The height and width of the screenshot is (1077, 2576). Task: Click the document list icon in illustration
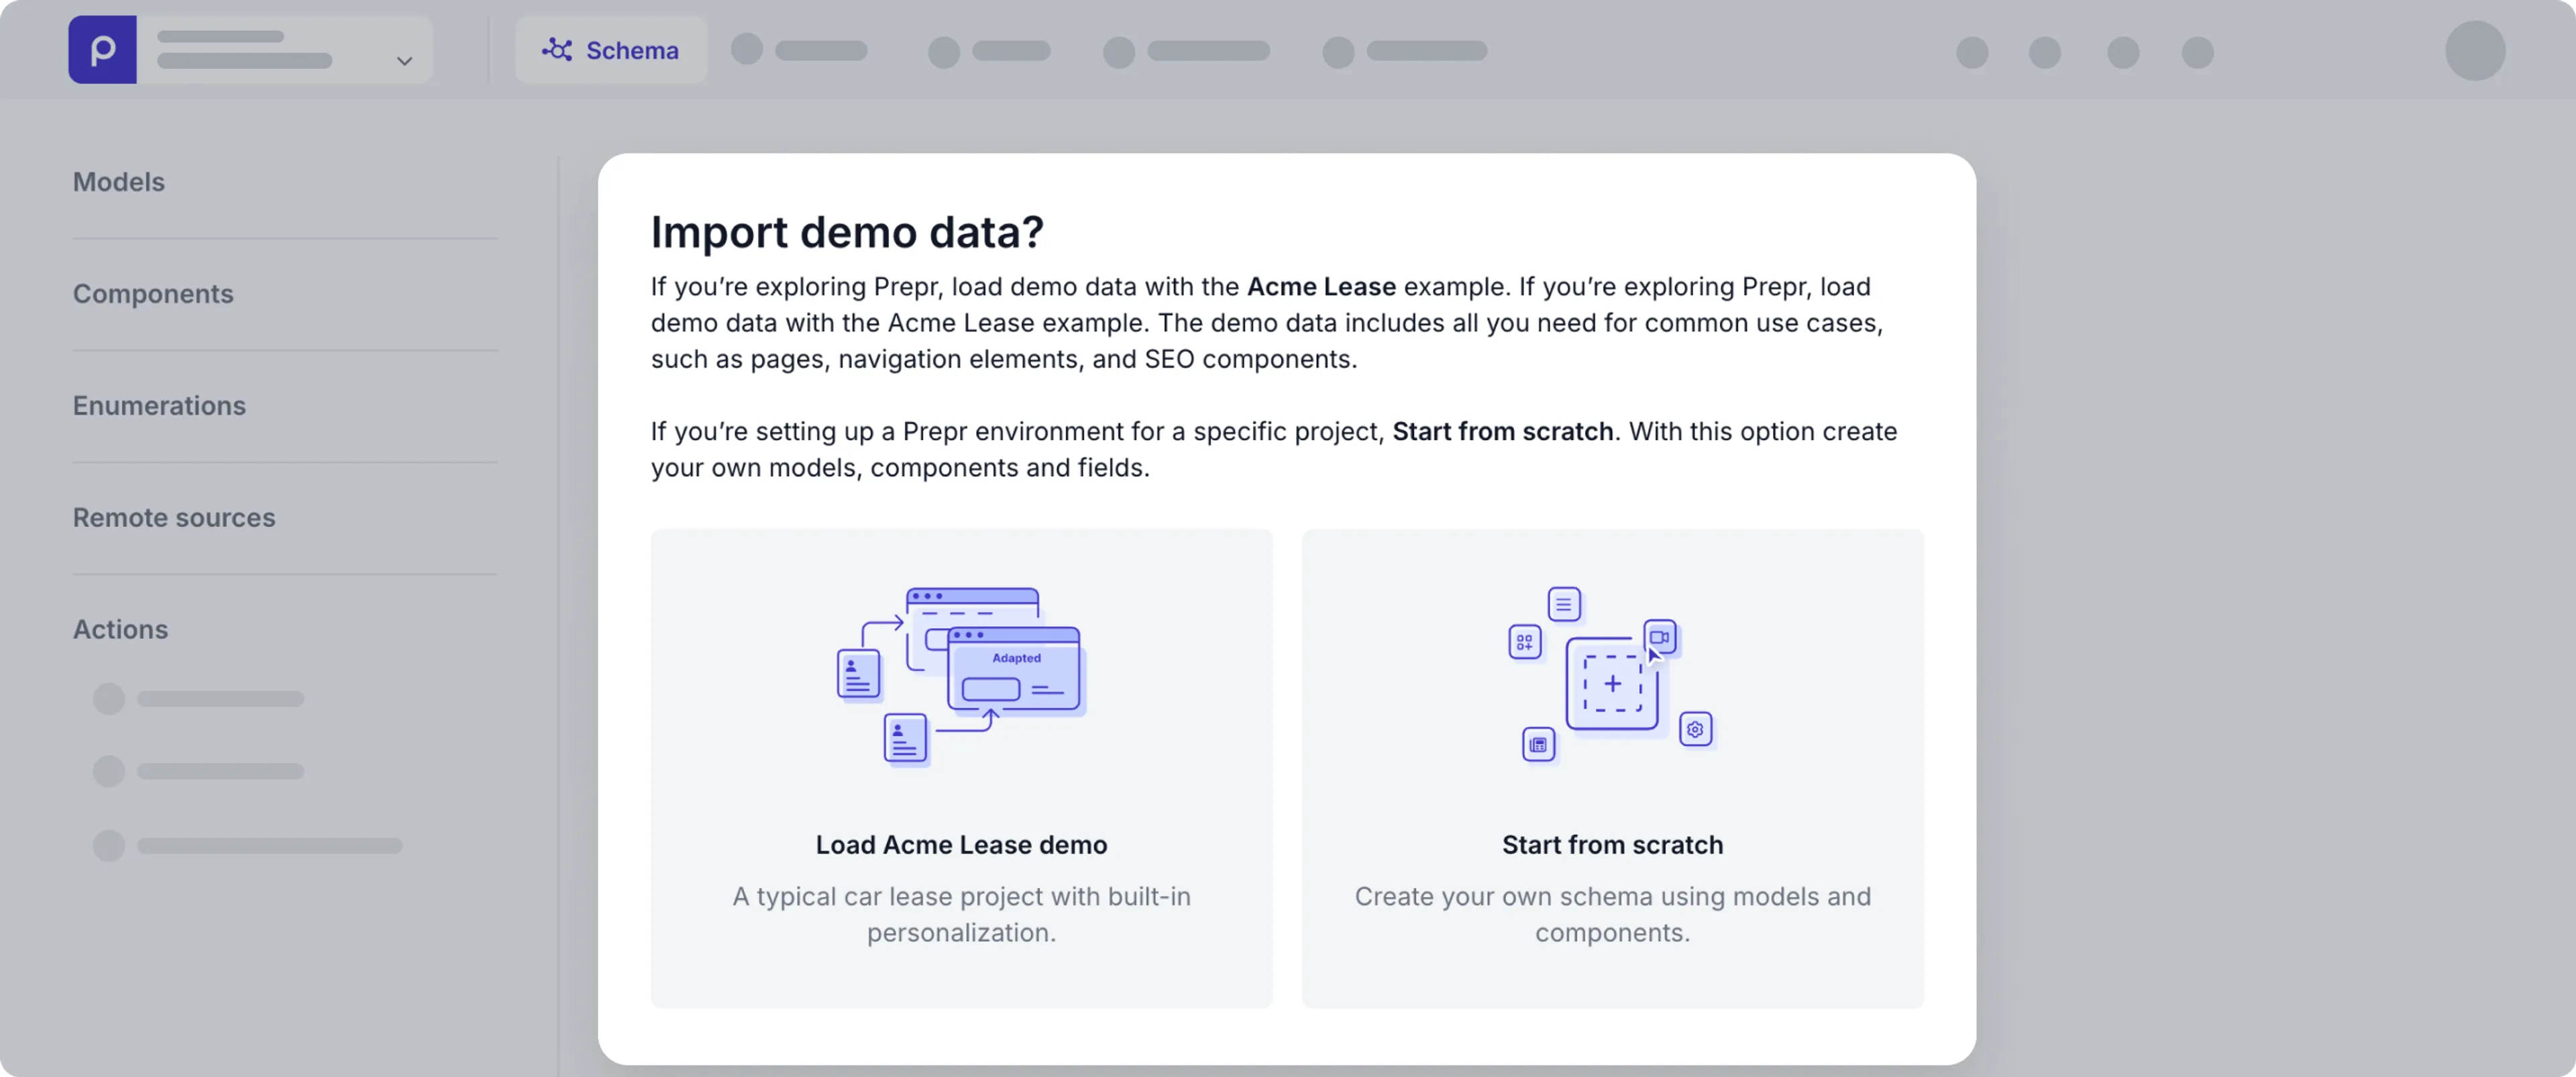pyautogui.click(x=1563, y=604)
